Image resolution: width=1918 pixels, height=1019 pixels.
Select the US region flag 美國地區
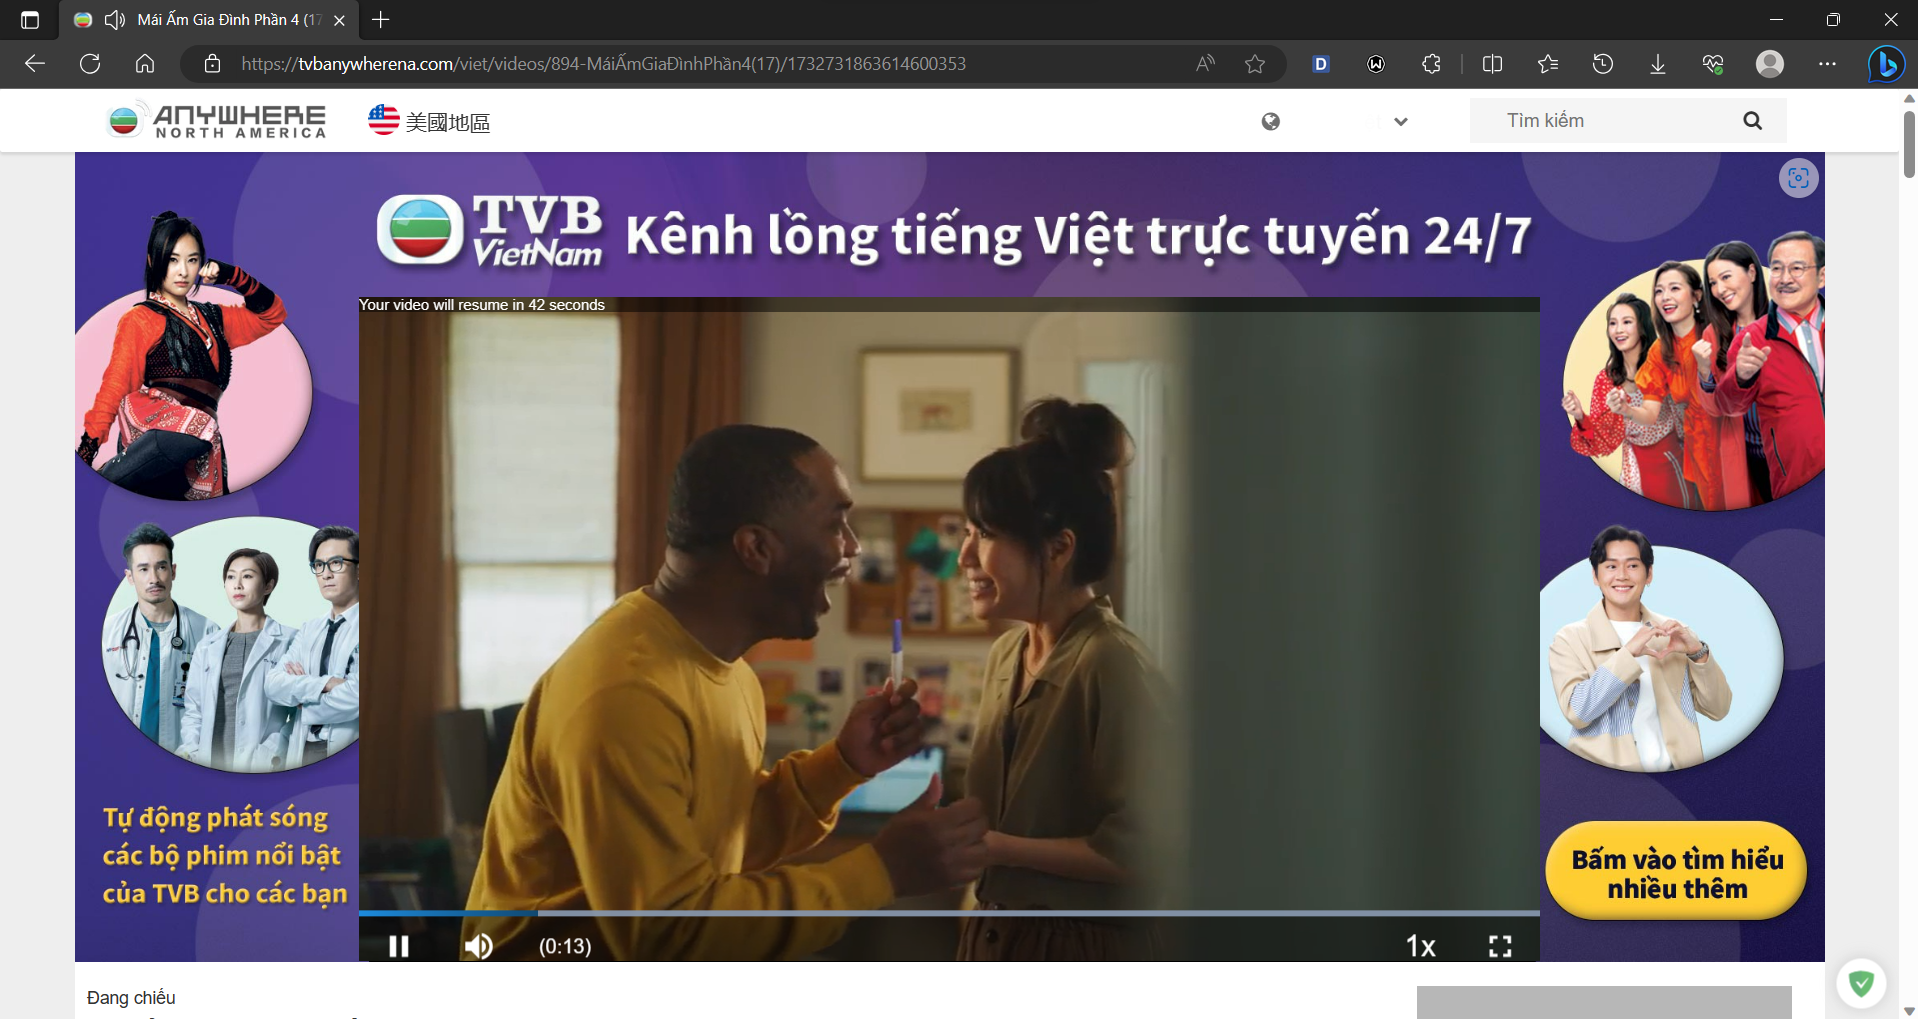point(429,121)
